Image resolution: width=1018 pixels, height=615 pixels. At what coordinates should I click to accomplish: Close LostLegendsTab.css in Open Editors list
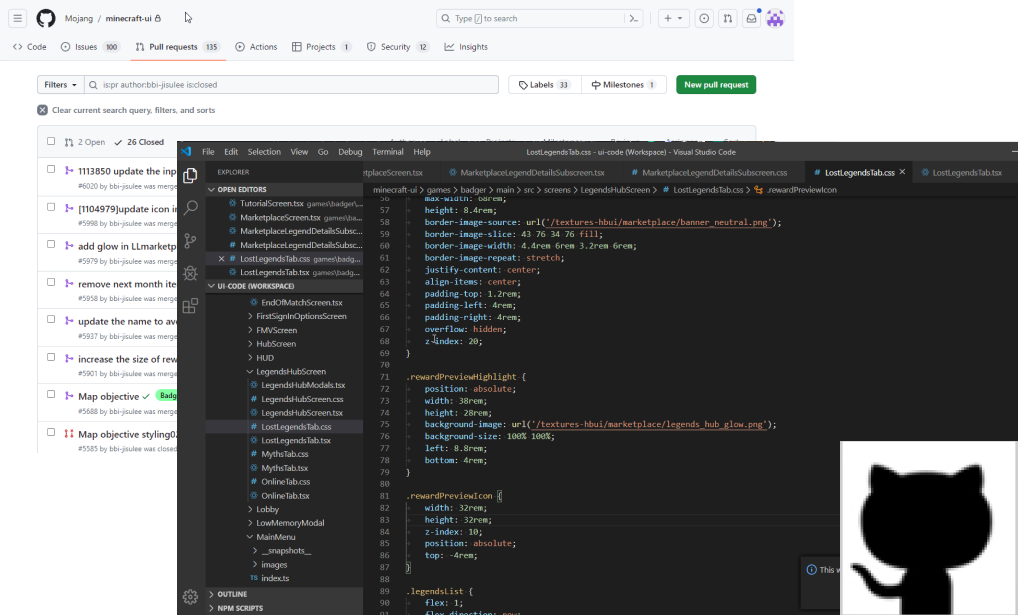(221, 258)
